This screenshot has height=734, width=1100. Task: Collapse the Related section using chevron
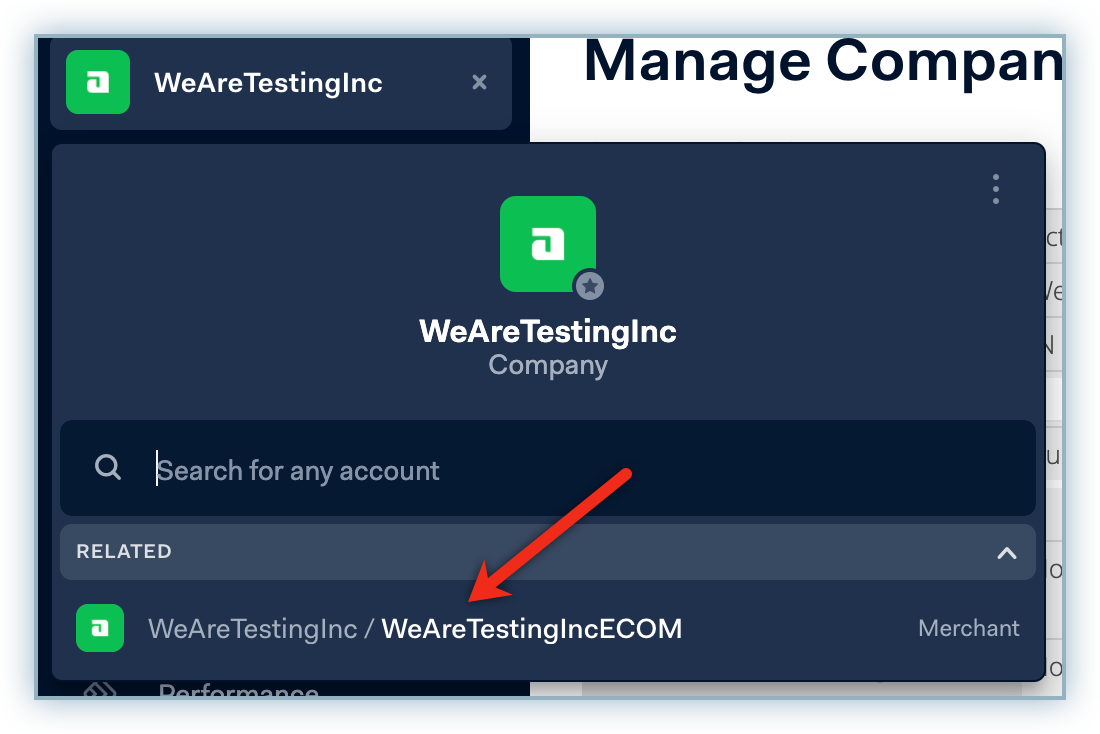[1007, 552]
